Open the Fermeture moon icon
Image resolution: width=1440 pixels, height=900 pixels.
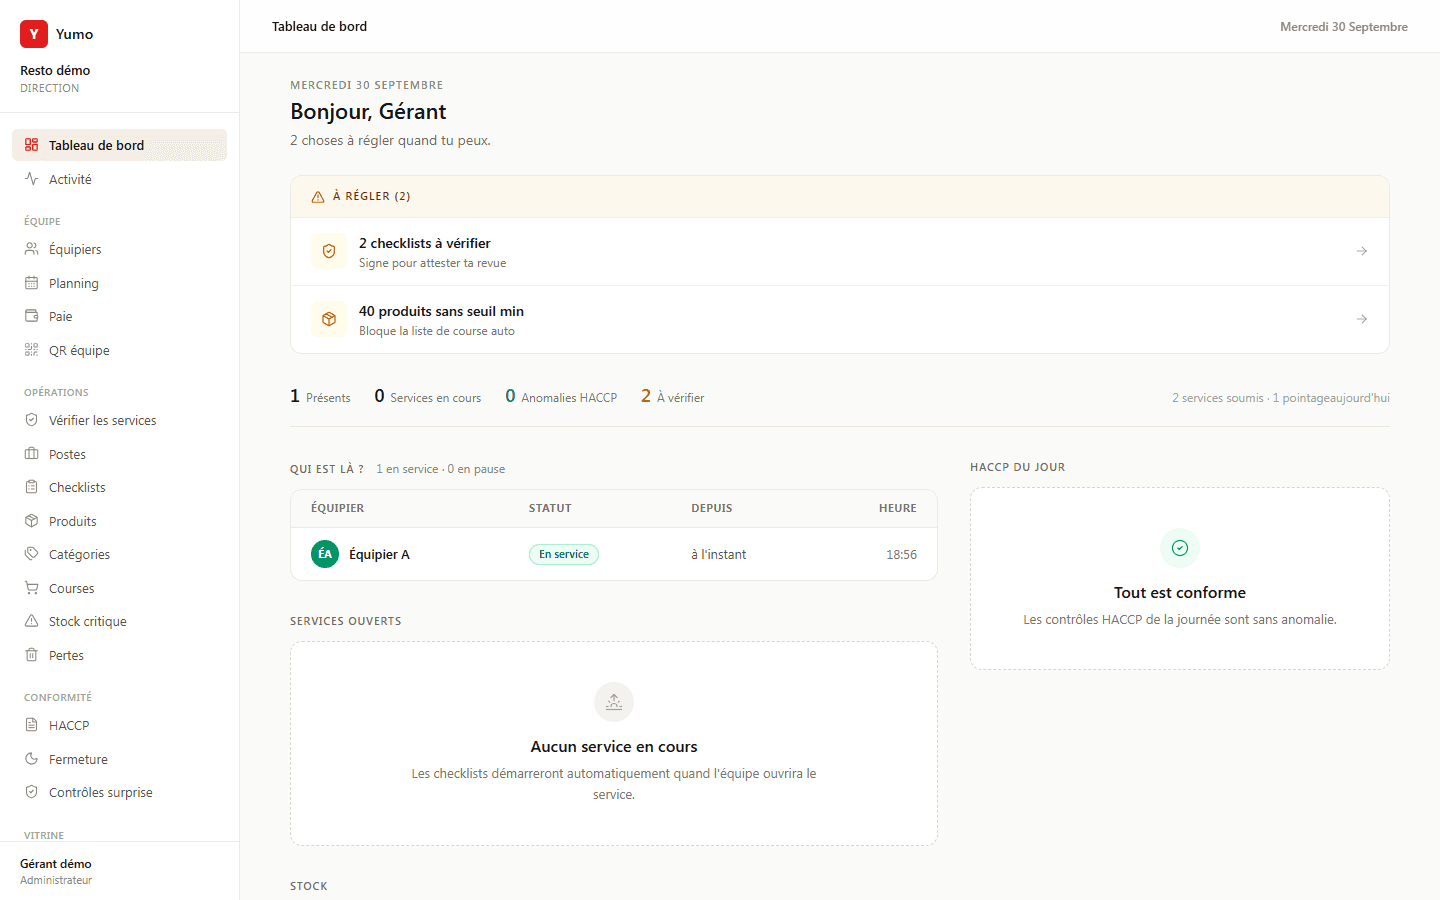[32, 759]
